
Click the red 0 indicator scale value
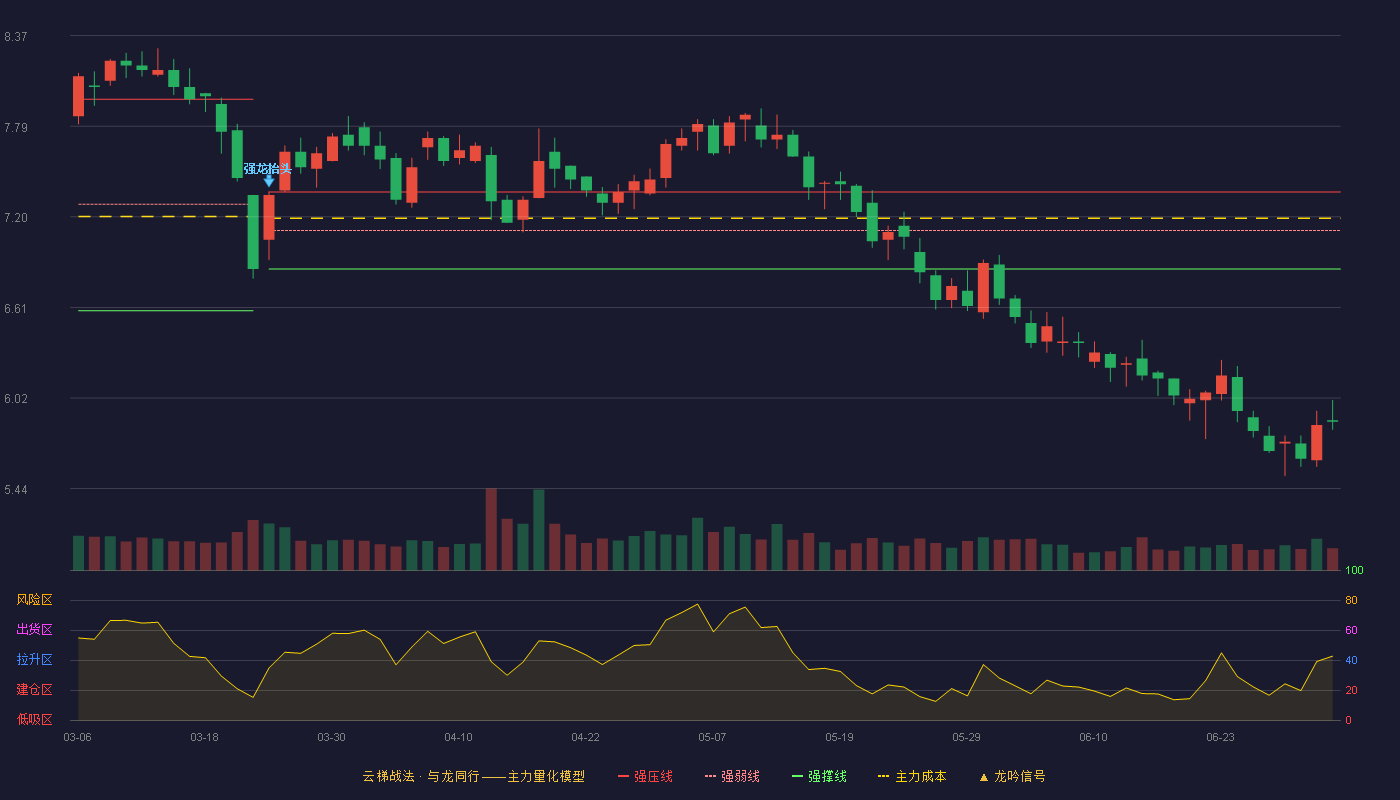point(1348,720)
